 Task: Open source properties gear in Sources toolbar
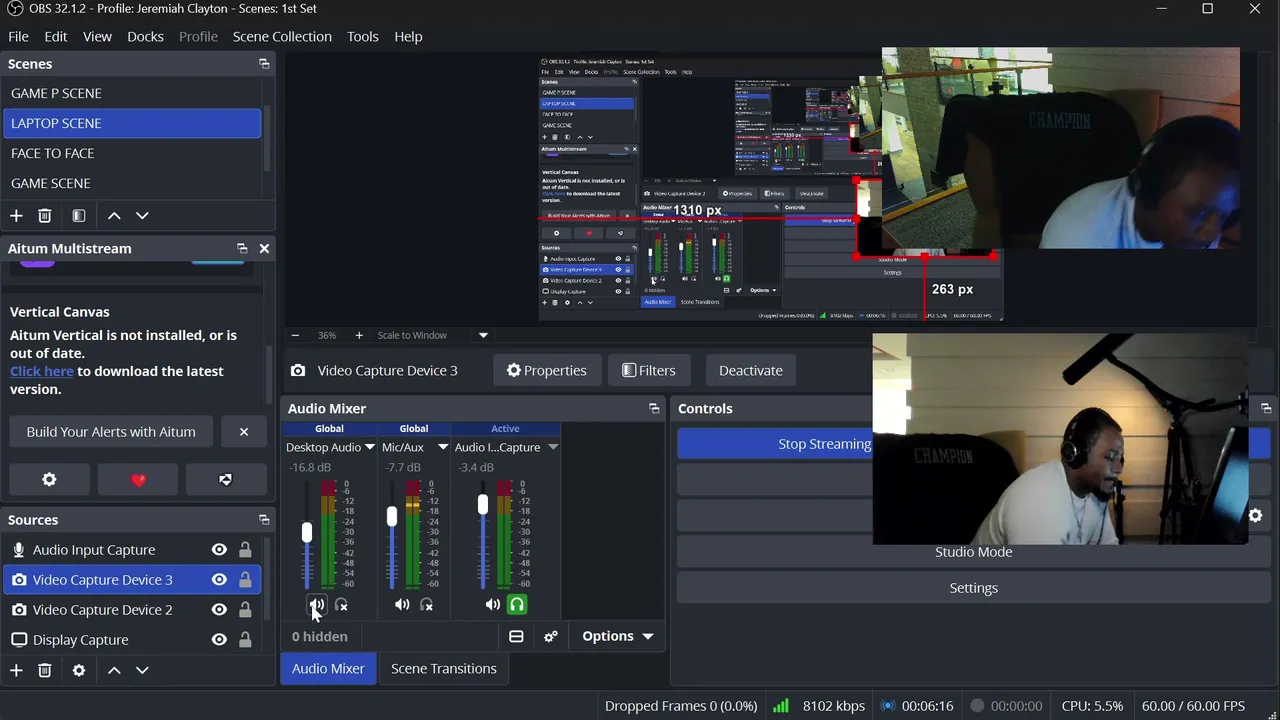tap(79, 670)
